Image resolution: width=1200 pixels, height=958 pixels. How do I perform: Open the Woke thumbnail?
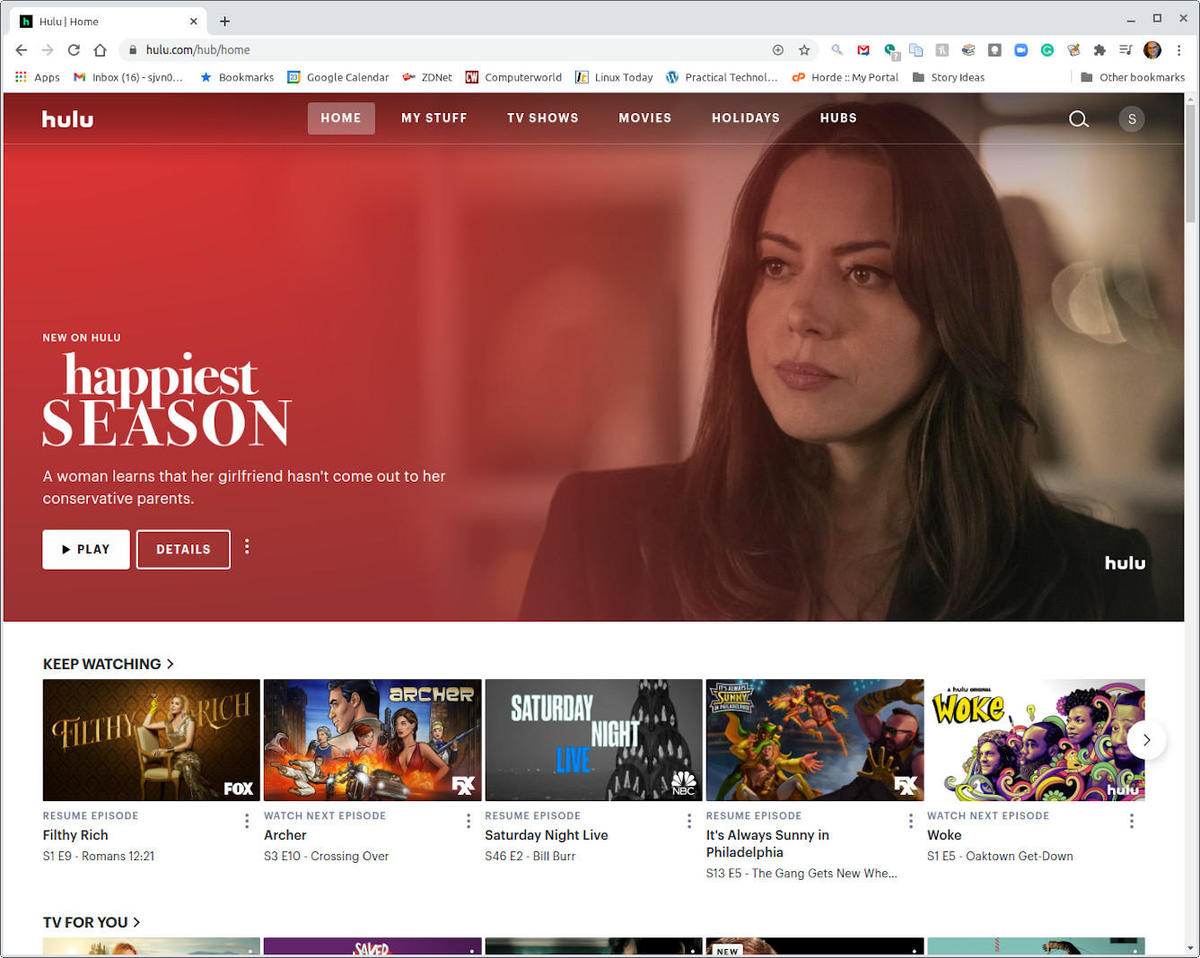1036,740
